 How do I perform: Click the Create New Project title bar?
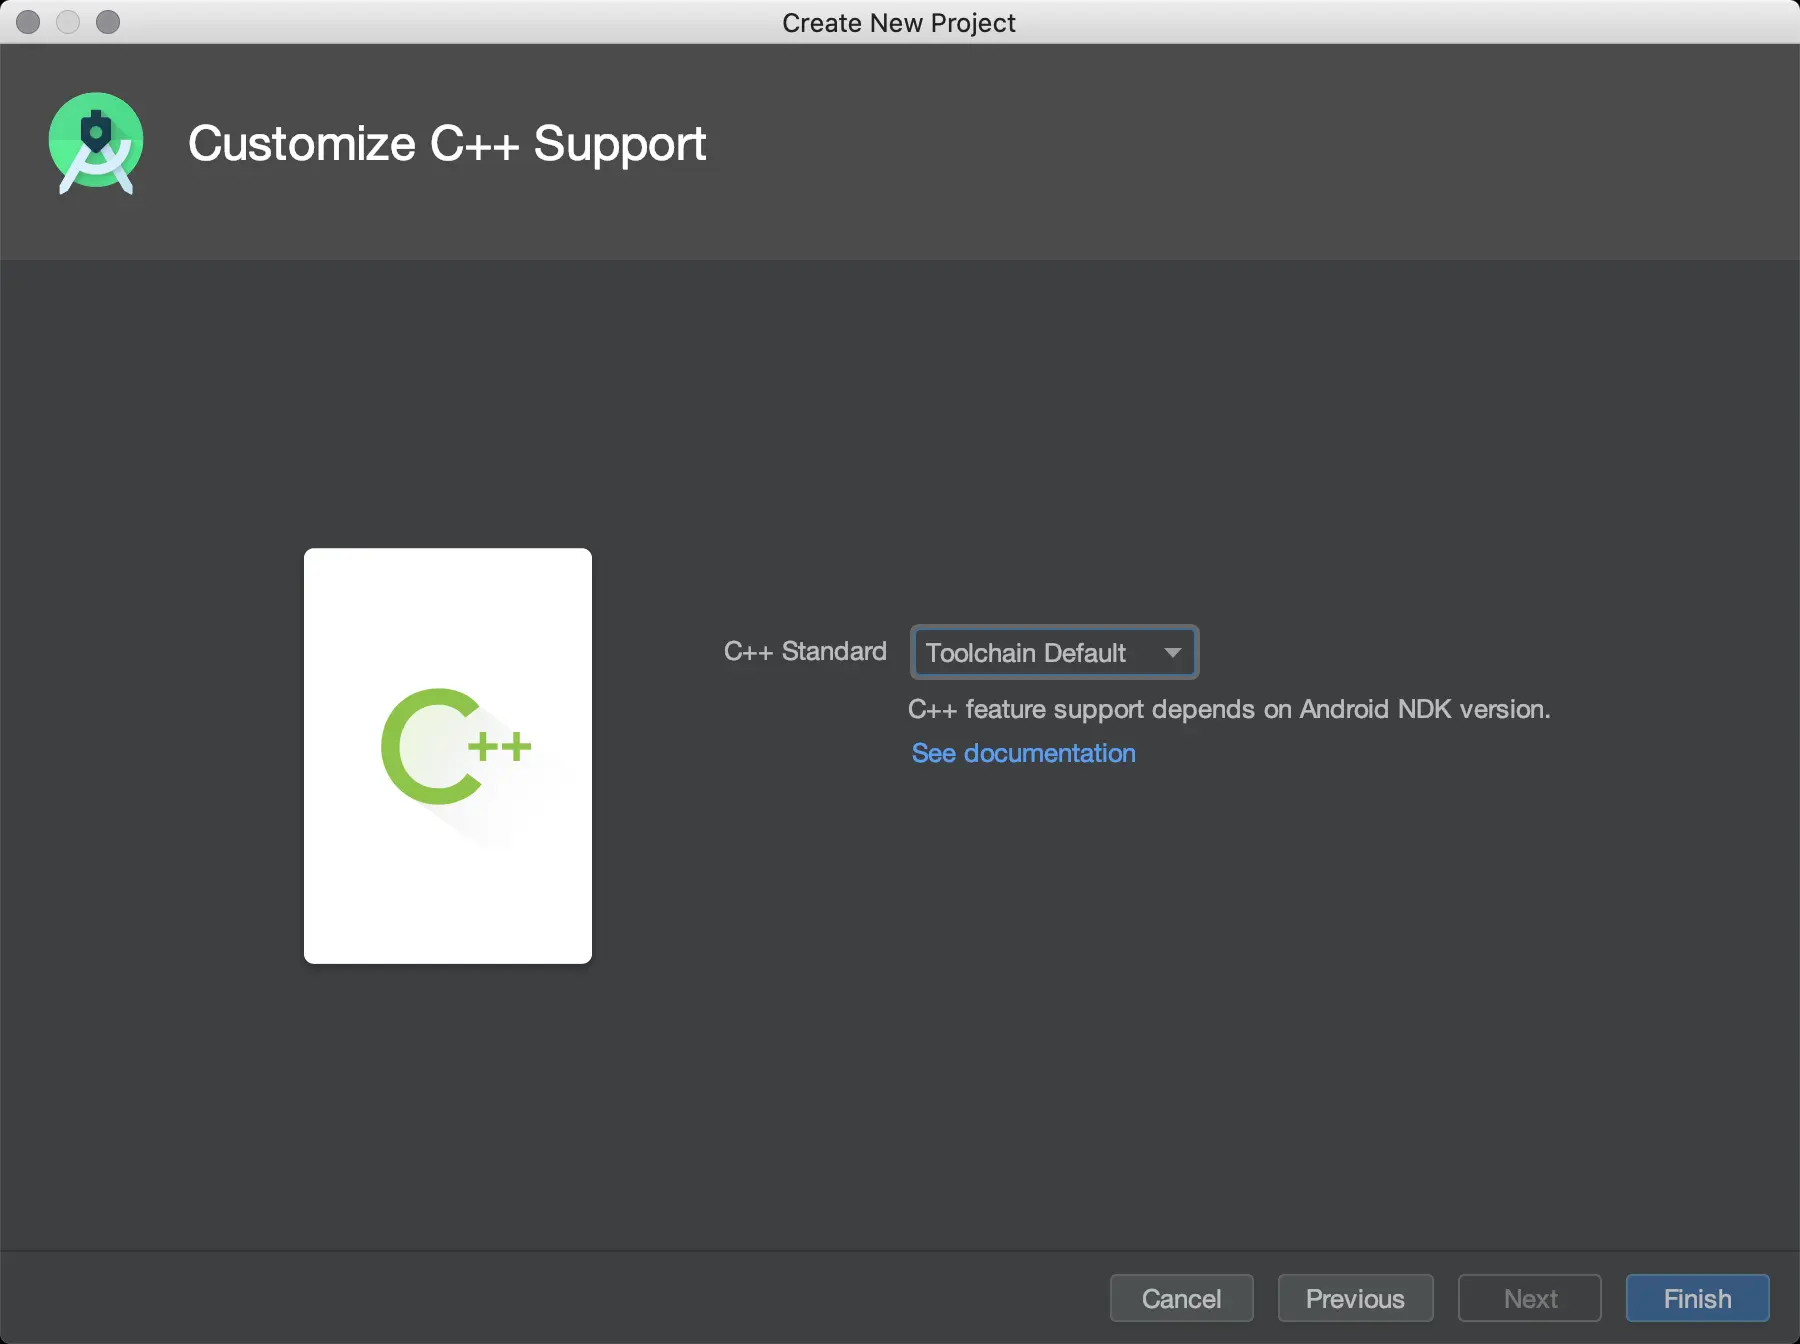coord(899,22)
